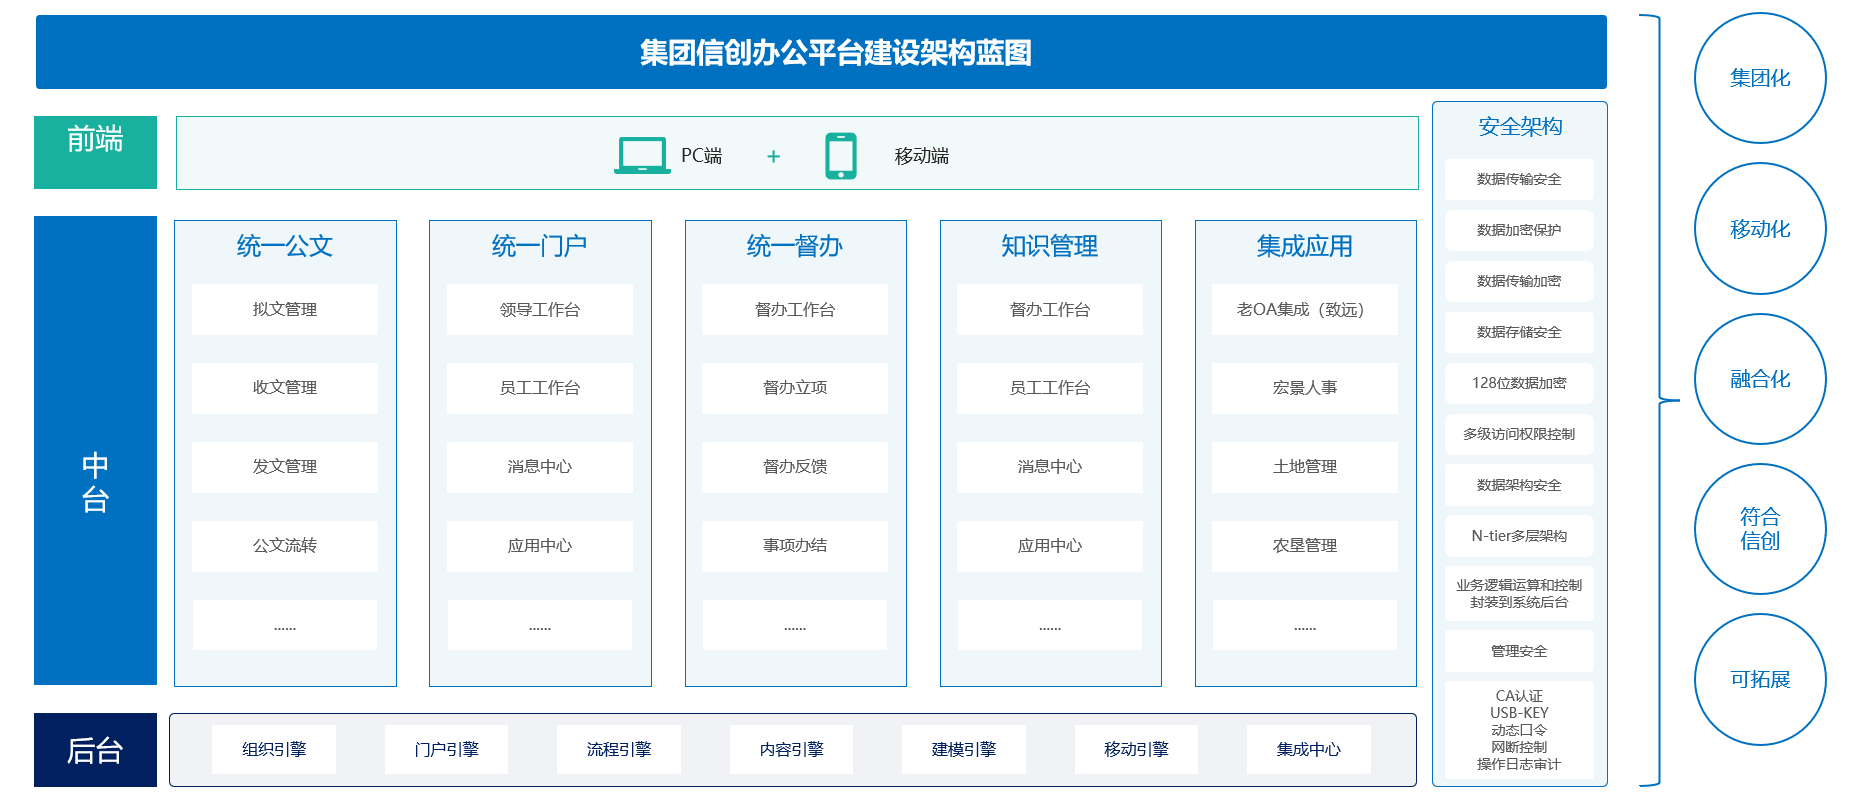Screen dimensions: 1855x804
Task: Click the 移动化 circle
Action: [1760, 229]
